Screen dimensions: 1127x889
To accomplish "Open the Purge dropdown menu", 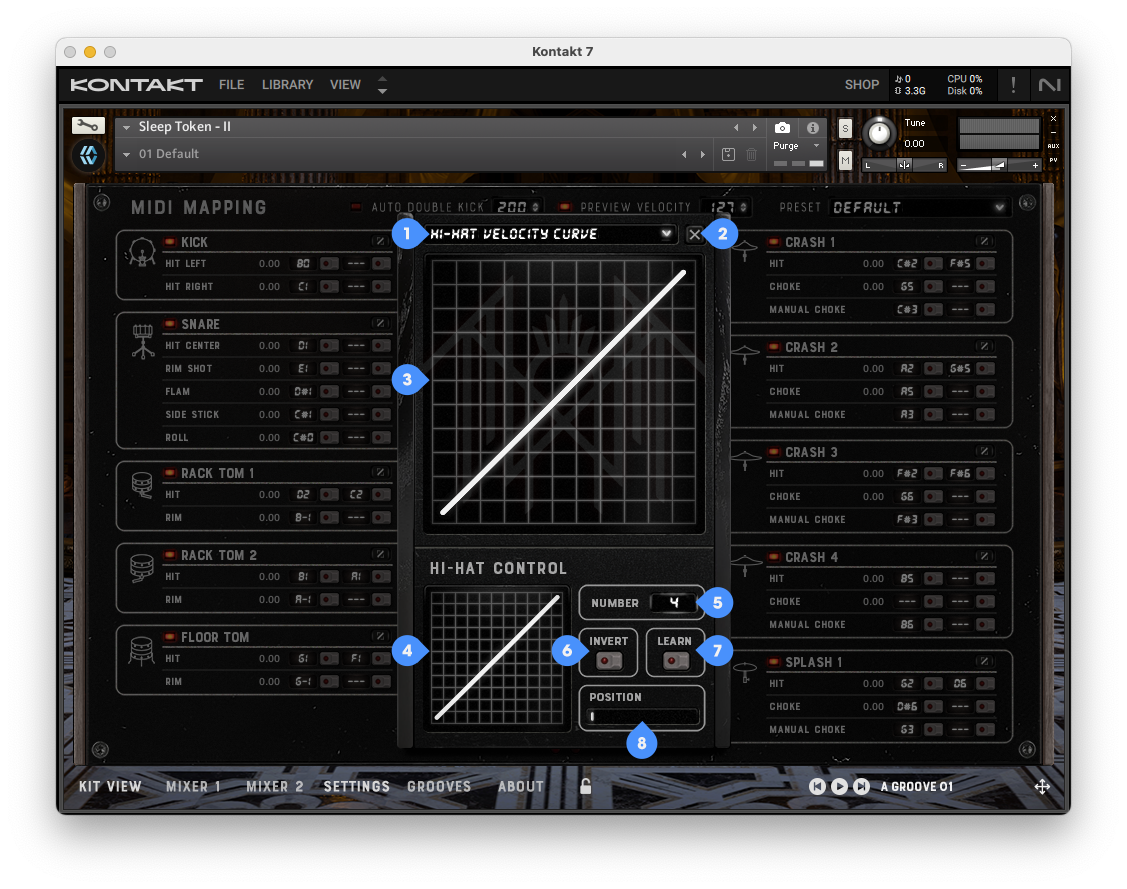I will coord(796,146).
